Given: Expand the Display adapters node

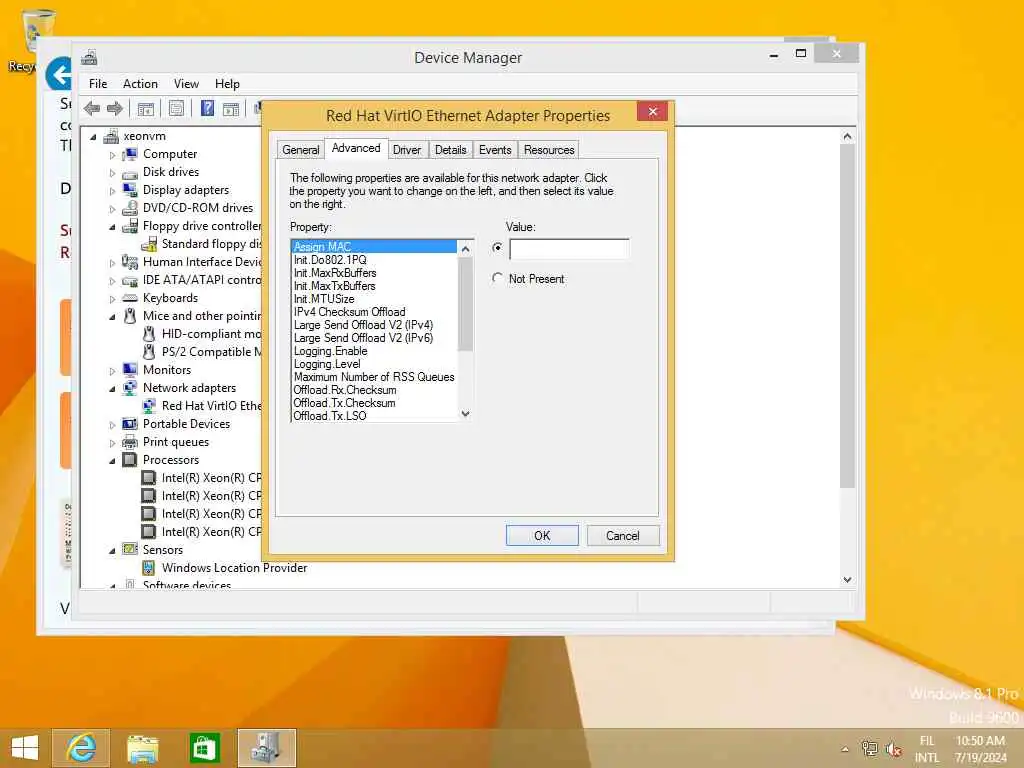Looking at the screenshot, I should (112, 191).
